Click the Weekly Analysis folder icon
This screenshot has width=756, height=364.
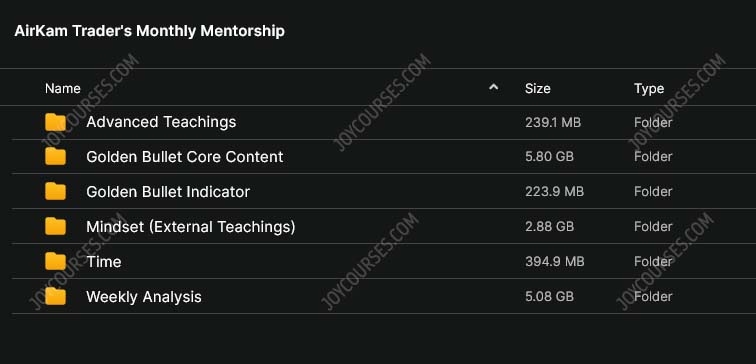(55, 296)
